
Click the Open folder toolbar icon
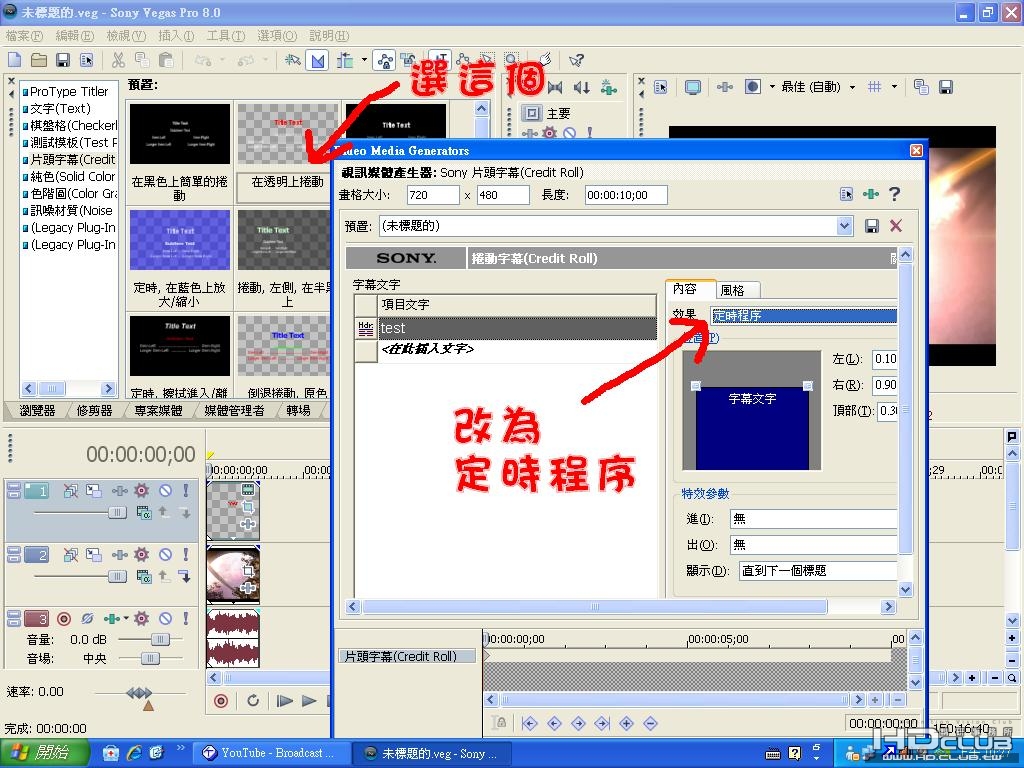(39, 61)
